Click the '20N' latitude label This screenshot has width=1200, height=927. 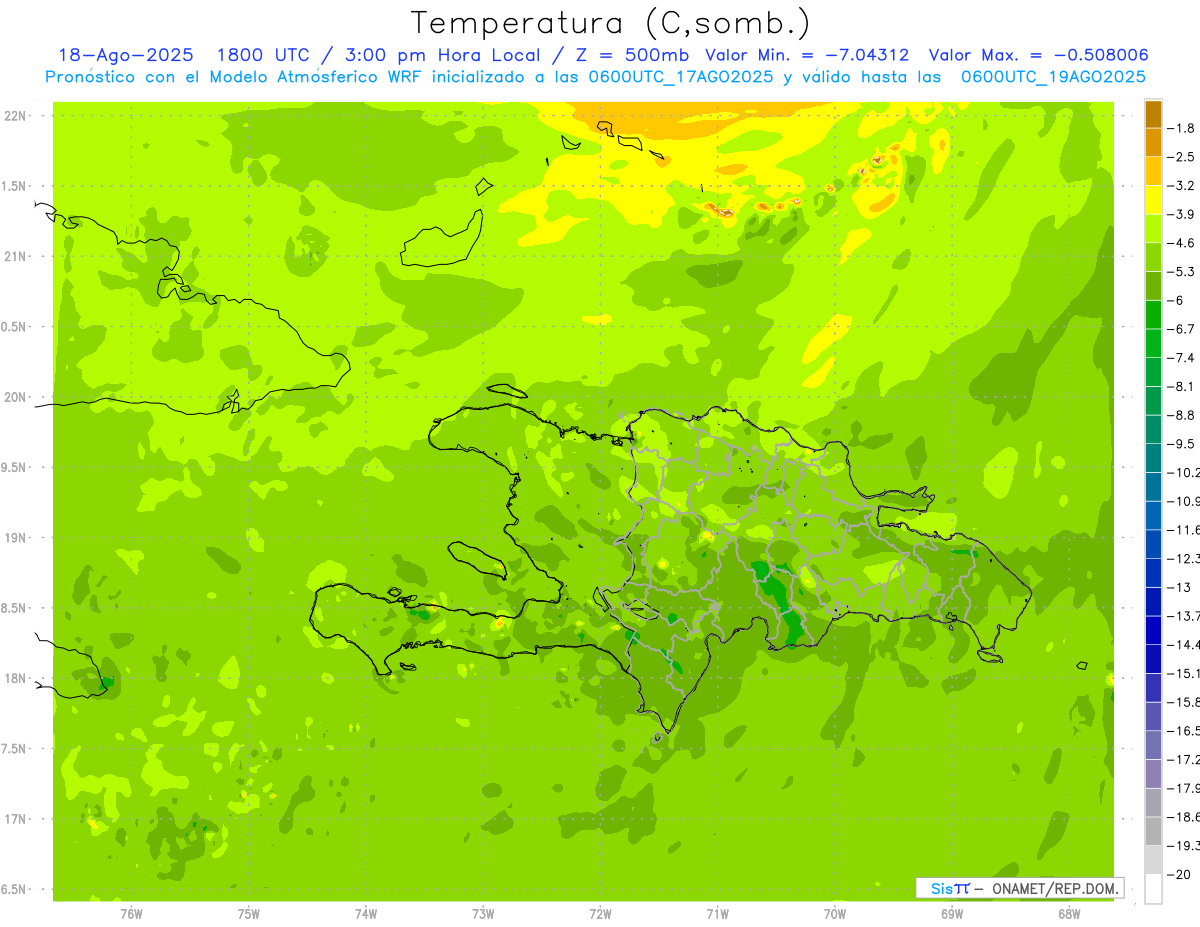[x=15, y=397]
